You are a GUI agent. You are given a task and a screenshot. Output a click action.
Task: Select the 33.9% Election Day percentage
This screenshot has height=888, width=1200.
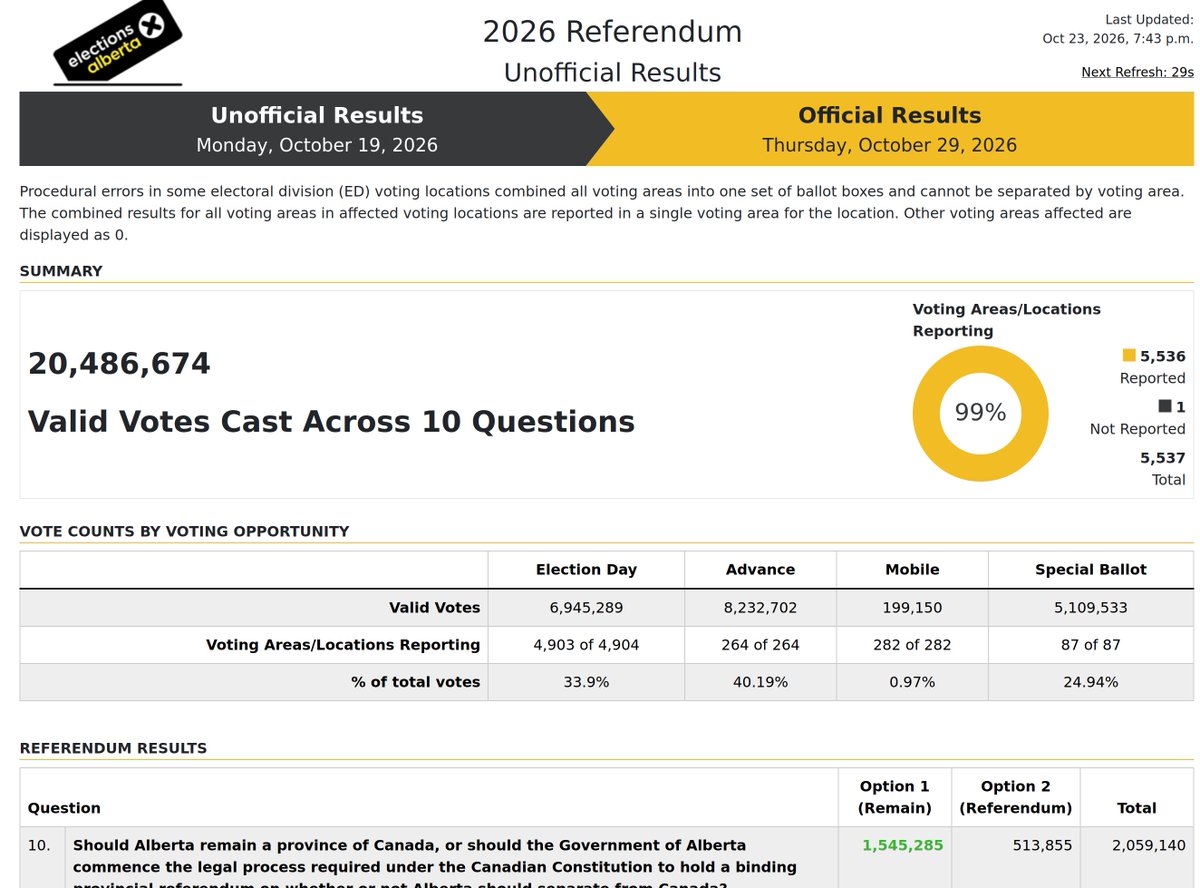coord(586,682)
